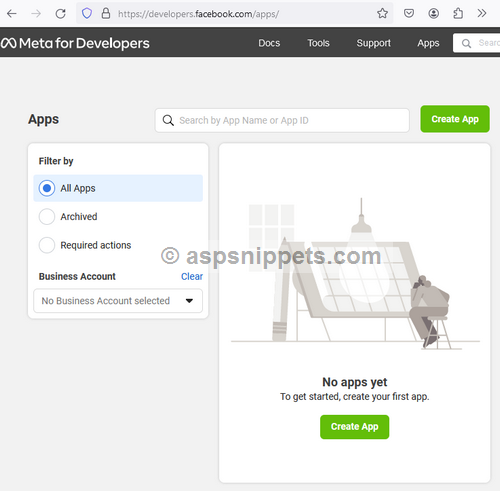The image size is (500, 491).
Task: Reload the page with refresh icon
Action: pyautogui.click(x=60, y=14)
